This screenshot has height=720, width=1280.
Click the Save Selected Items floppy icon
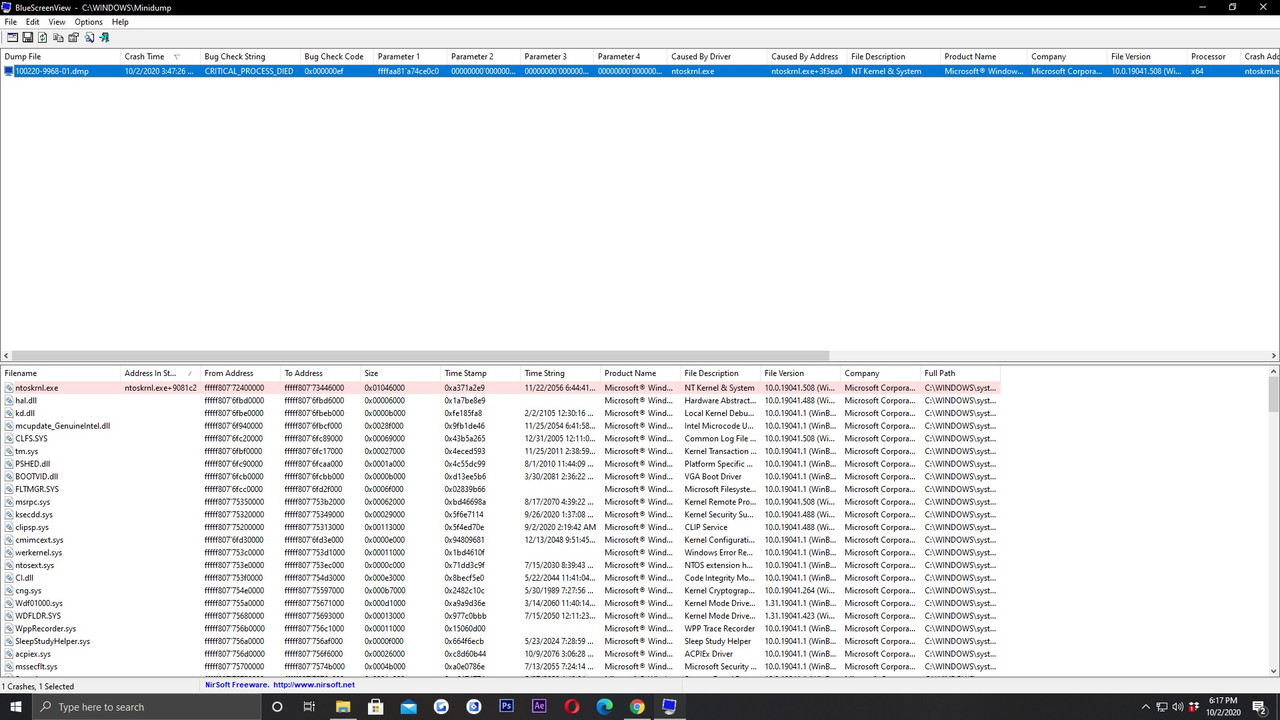(x=27, y=37)
